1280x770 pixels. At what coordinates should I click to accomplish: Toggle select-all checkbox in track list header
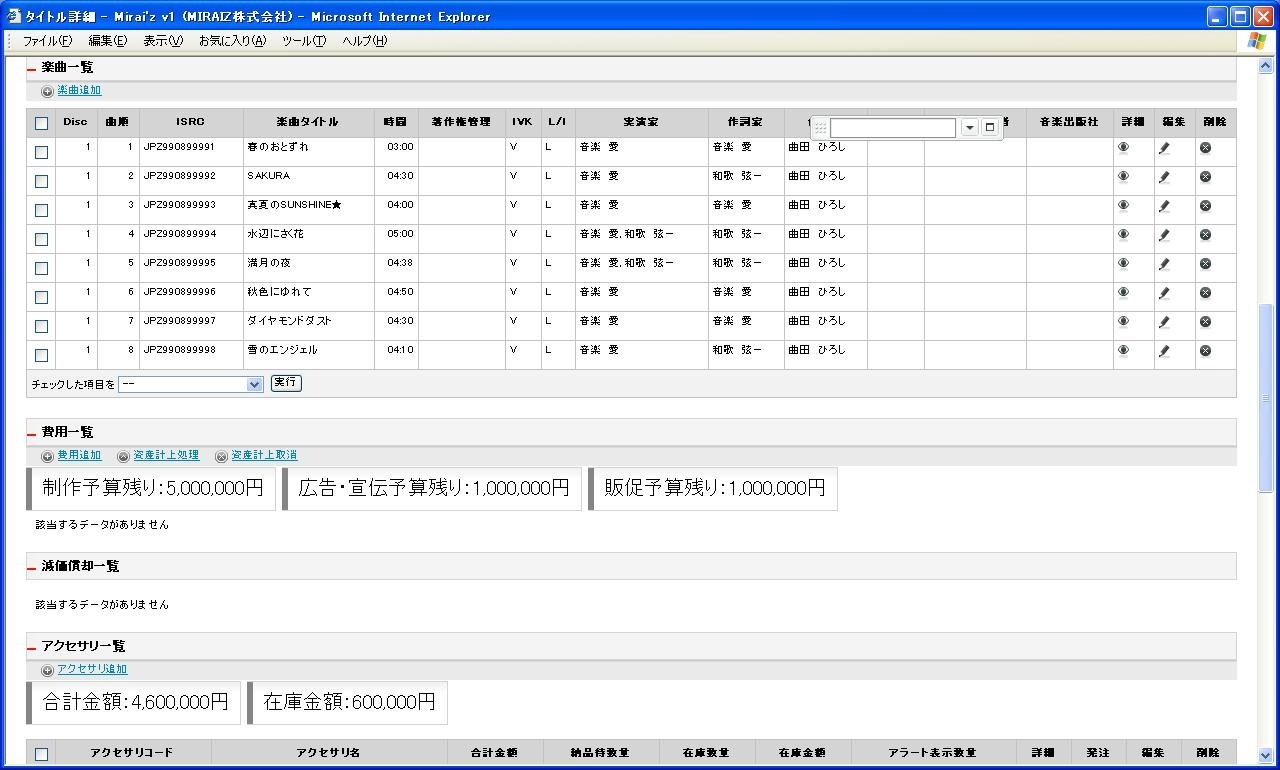41,124
